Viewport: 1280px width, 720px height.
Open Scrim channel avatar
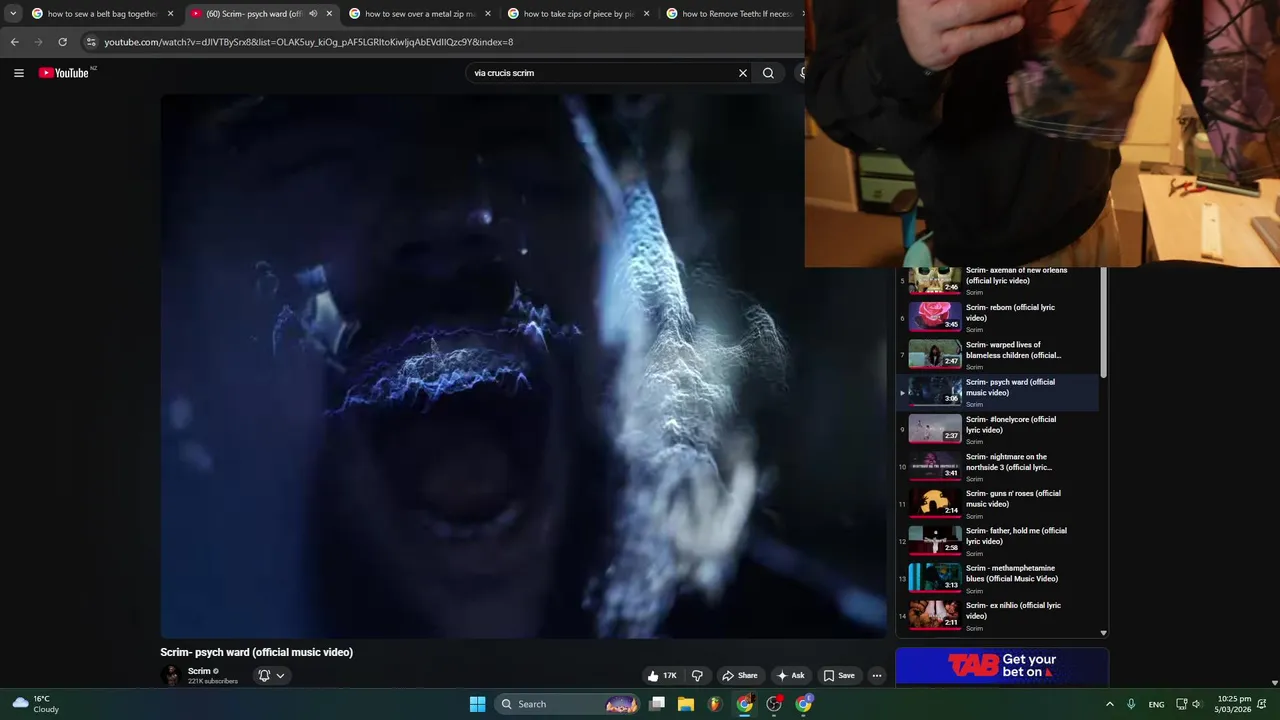pyautogui.click(x=171, y=676)
